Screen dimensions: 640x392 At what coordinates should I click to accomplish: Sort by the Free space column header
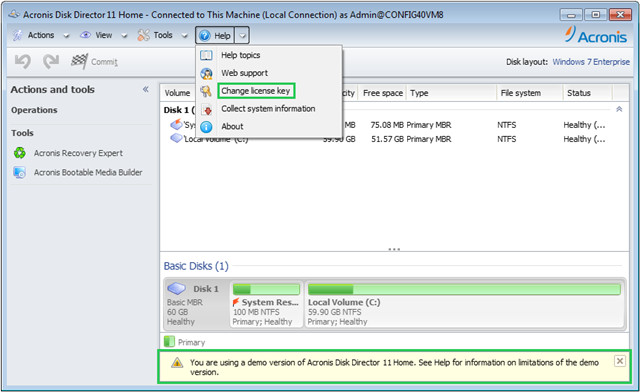[x=383, y=93]
